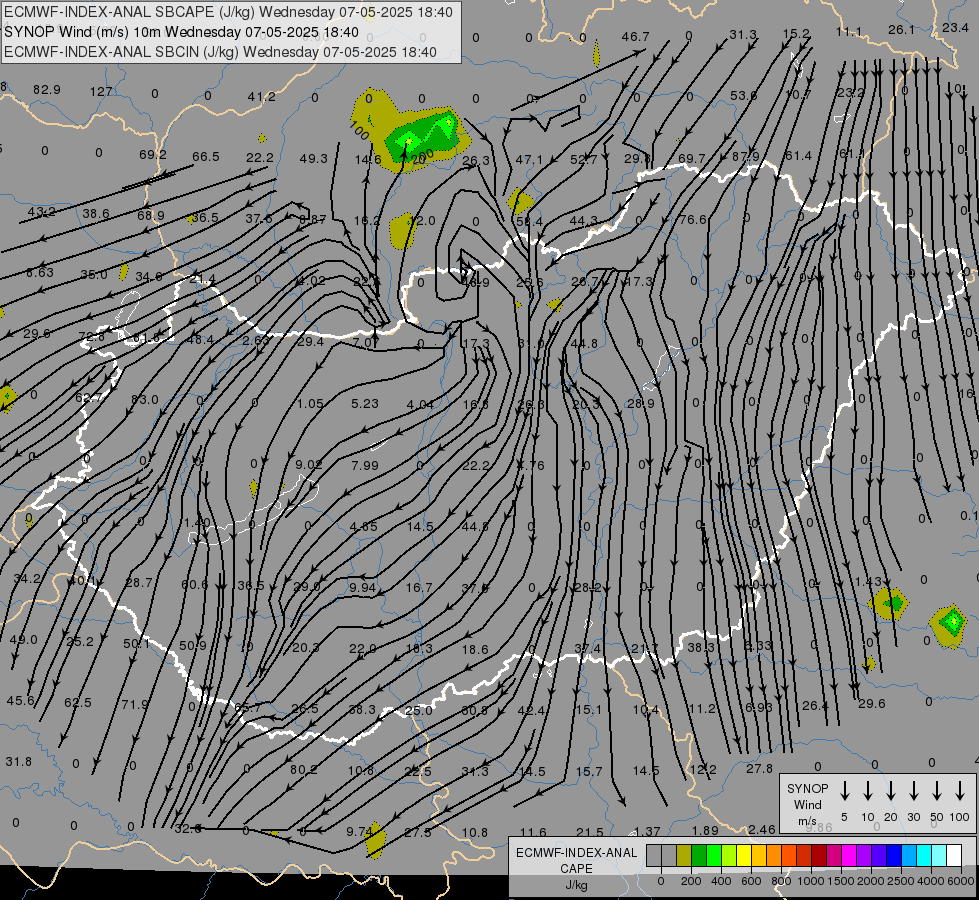
Task: Click the 6000 label under CAPE legend
Action: [x=960, y=881]
